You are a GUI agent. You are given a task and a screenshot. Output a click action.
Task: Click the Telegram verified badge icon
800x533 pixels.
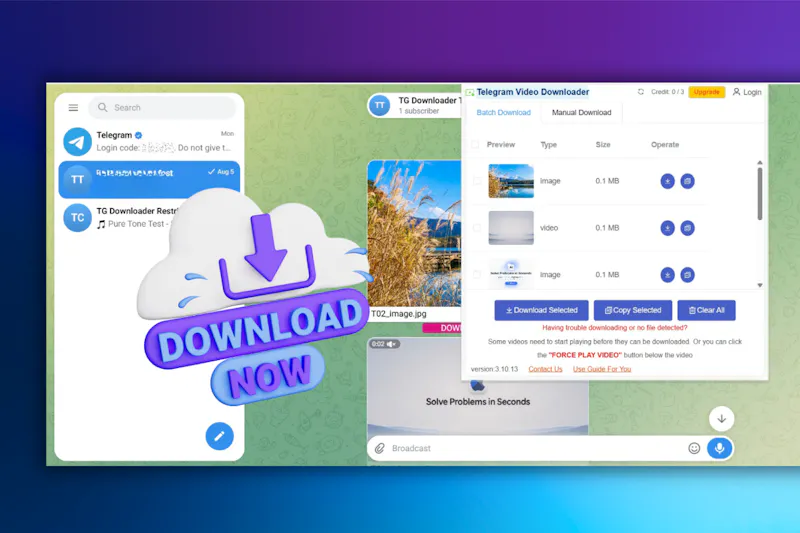(x=138, y=135)
